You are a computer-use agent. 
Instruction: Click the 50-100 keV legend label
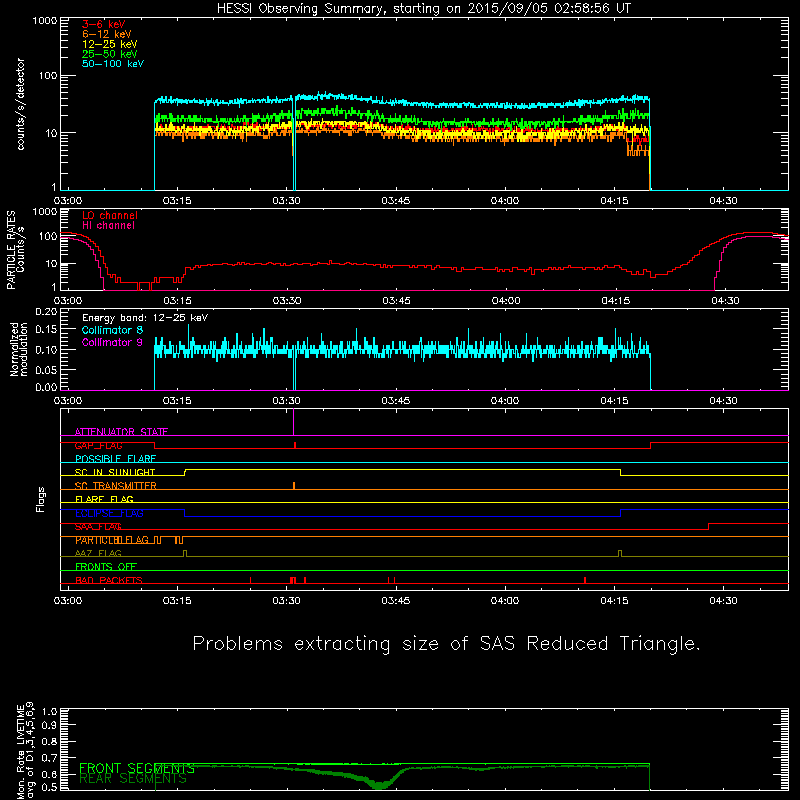coord(113,64)
